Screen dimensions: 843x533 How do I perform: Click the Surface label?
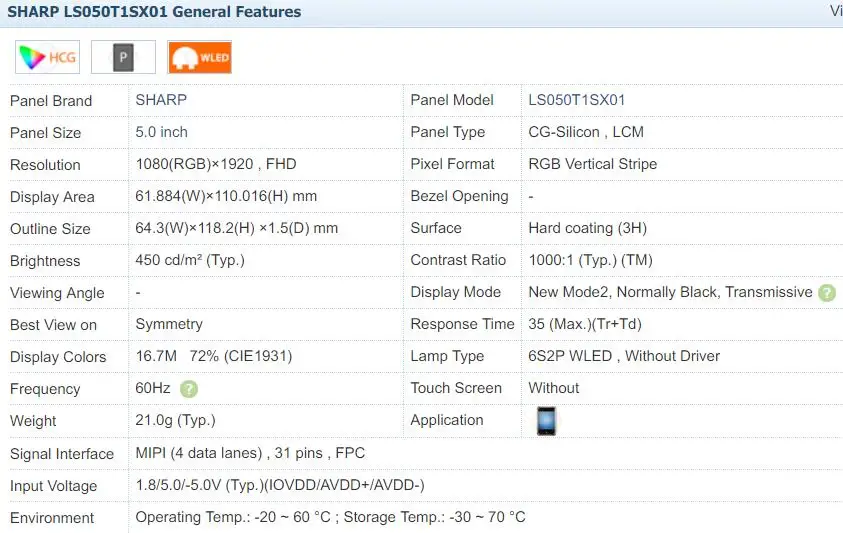(436, 228)
